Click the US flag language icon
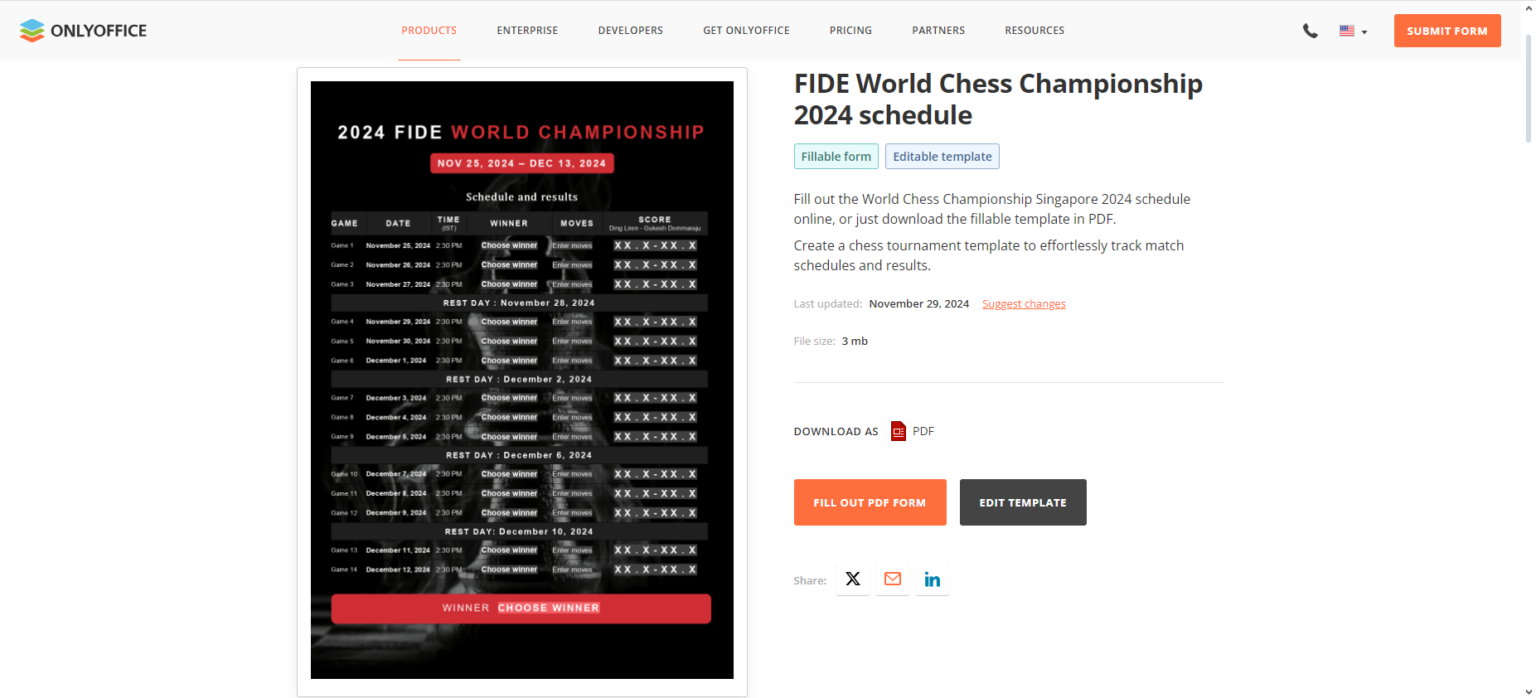This screenshot has height=698, width=1536. click(1347, 30)
